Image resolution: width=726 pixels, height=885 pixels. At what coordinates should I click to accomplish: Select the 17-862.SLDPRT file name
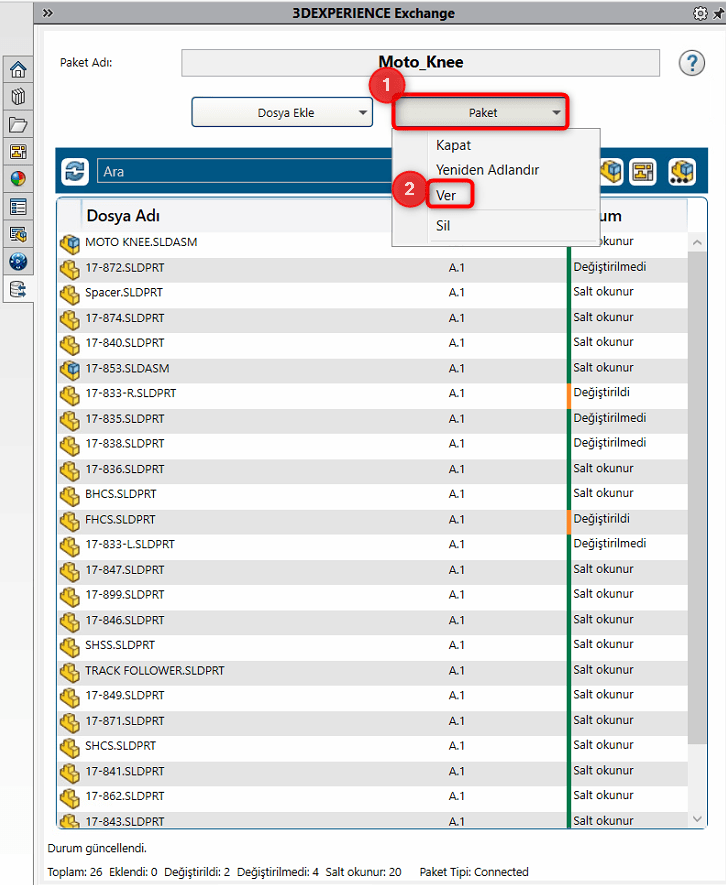click(x=125, y=796)
